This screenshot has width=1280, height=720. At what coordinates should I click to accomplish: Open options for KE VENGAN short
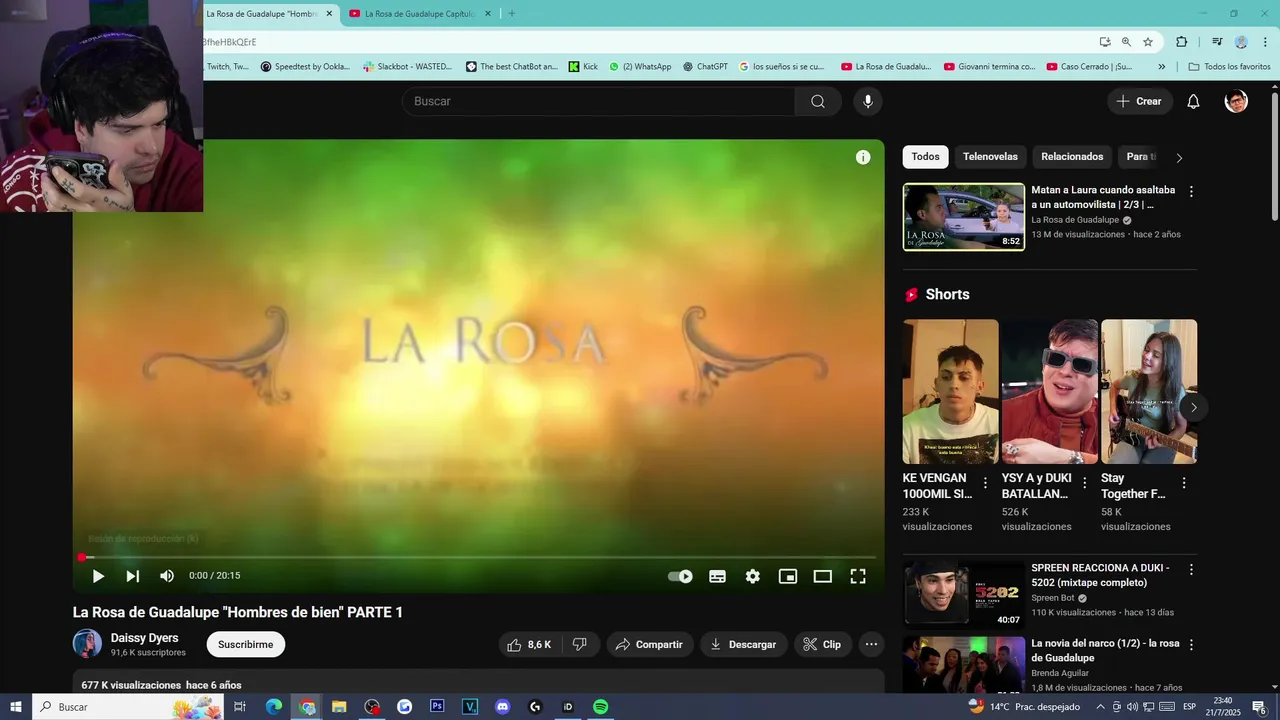[985, 483]
